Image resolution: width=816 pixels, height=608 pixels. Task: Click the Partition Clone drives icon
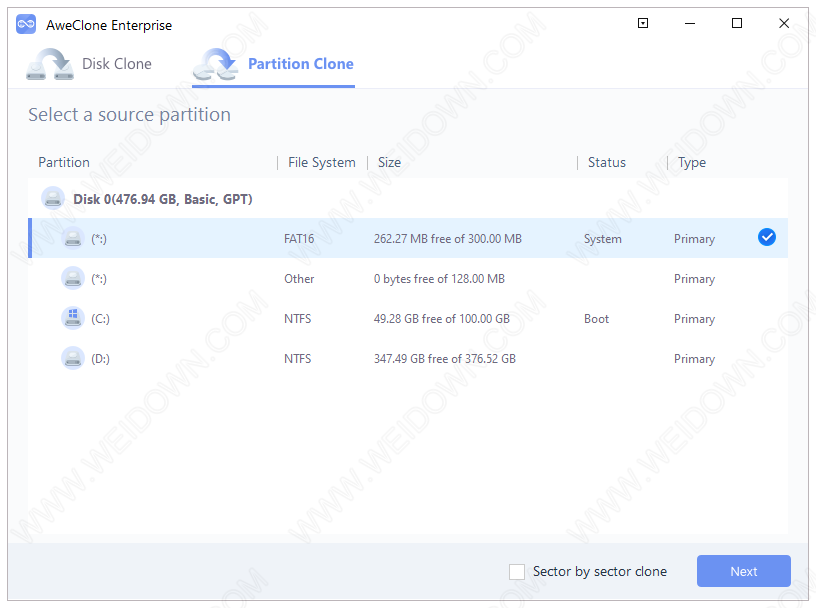pyautogui.click(x=215, y=64)
